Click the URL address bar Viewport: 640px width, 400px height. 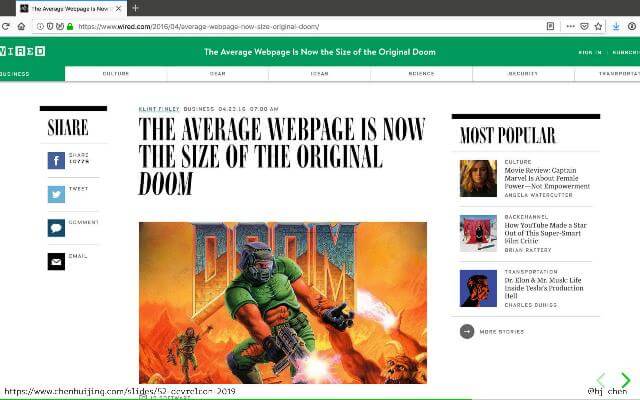pos(300,27)
